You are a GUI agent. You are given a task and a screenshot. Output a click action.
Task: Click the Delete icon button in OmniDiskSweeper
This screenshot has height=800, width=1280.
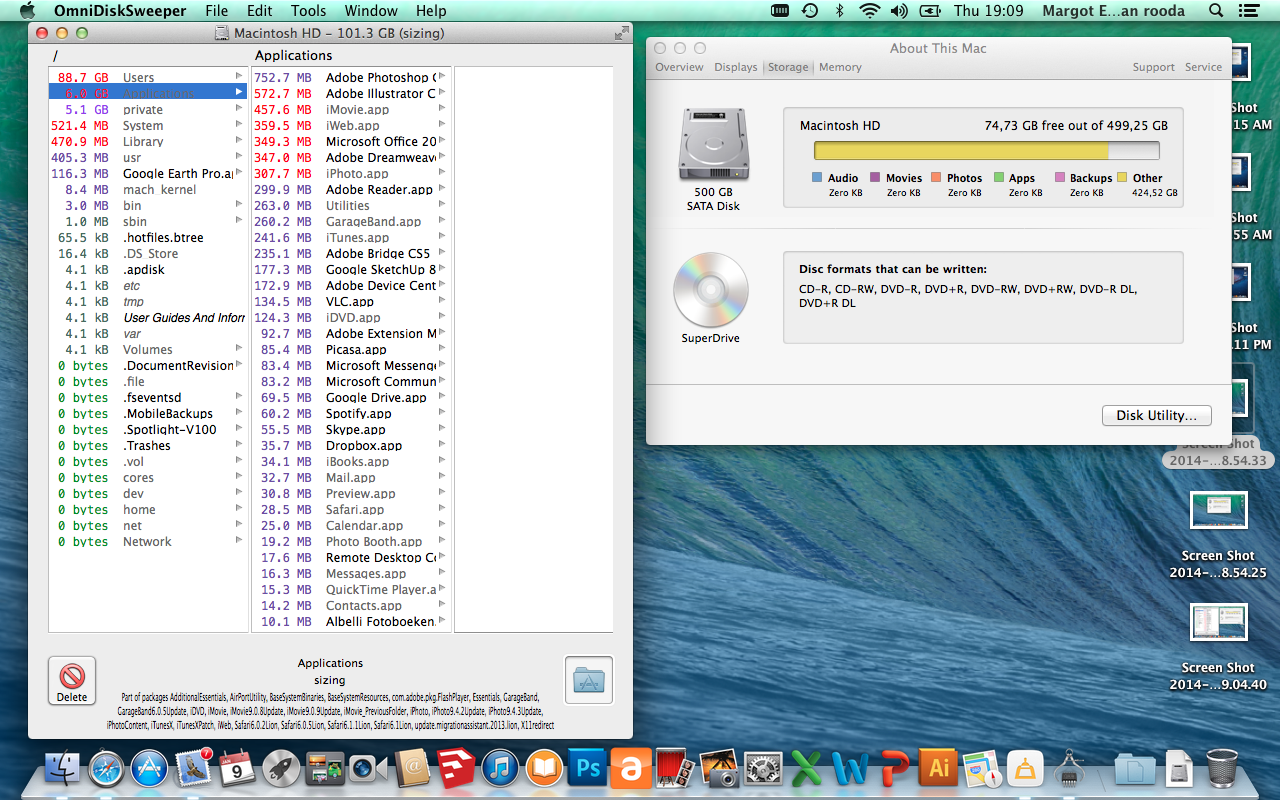72,681
